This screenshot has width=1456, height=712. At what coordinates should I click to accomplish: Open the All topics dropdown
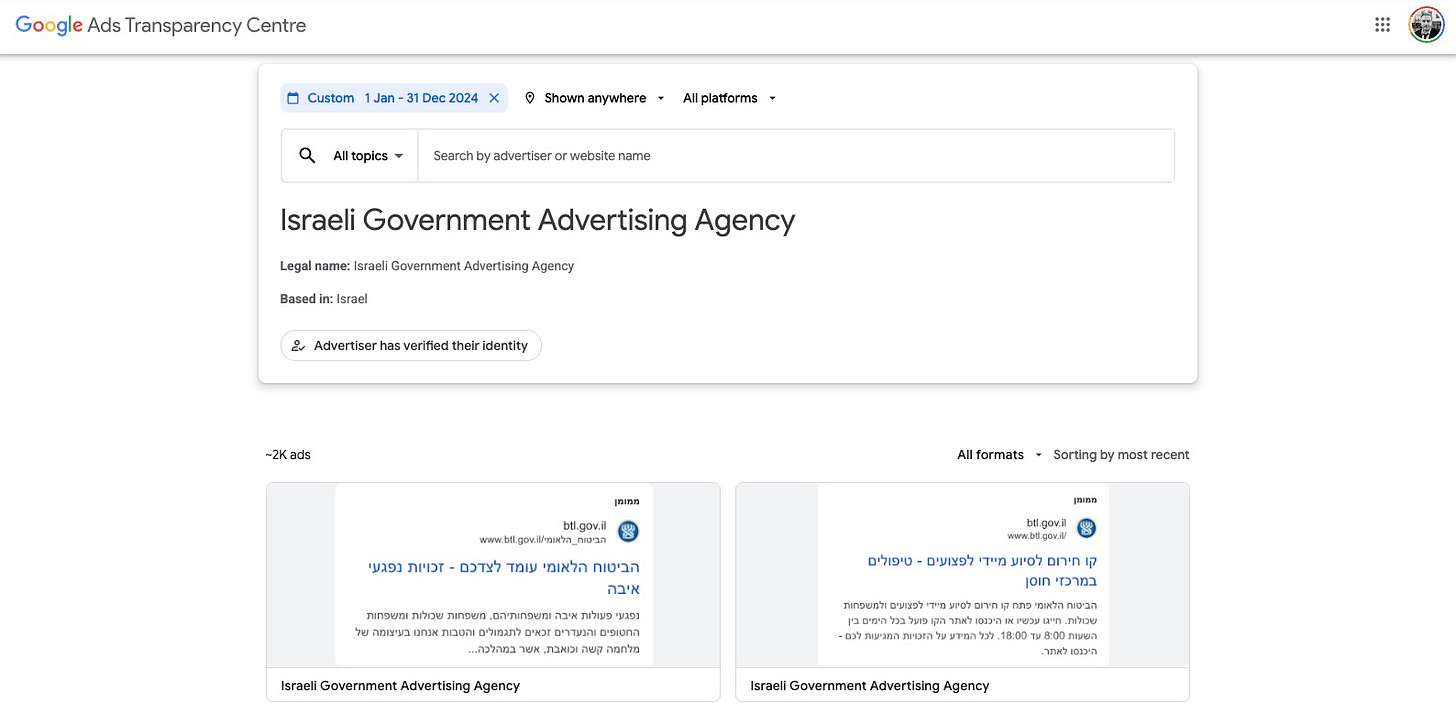click(368, 156)
